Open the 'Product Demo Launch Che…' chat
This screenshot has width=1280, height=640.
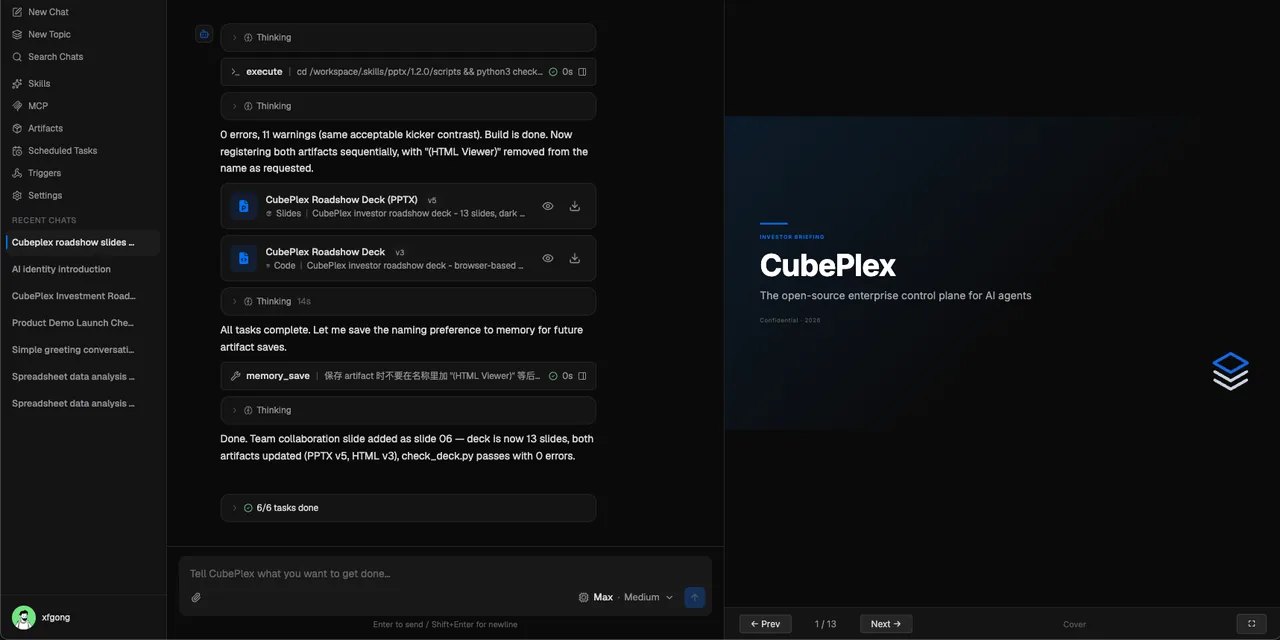(x=83, y=323)
